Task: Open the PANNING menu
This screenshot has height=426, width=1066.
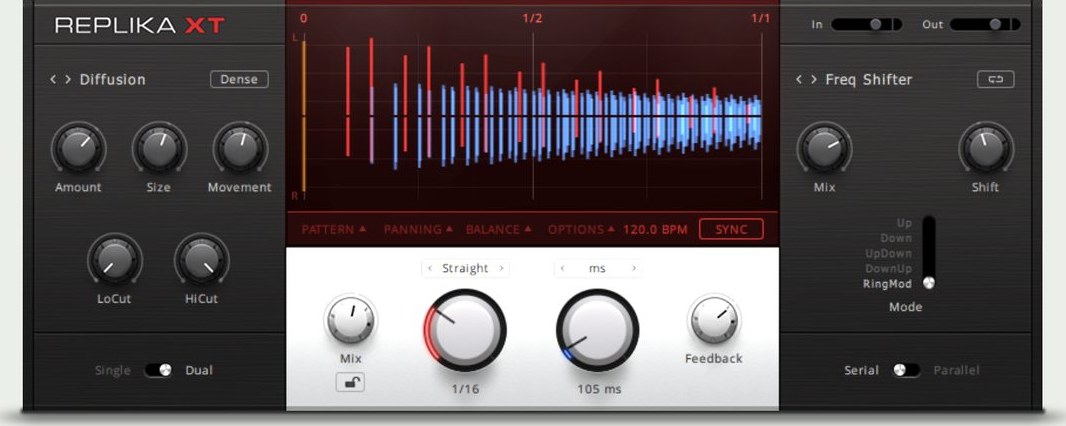Action: coord(418,230)
